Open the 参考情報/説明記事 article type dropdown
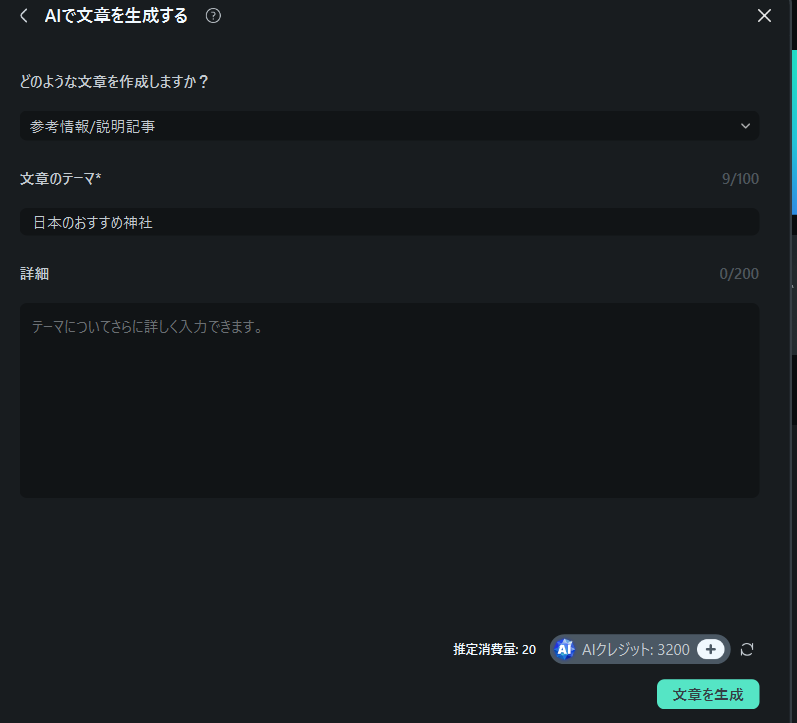The image size is (797, 723). (x=389, y=126)
